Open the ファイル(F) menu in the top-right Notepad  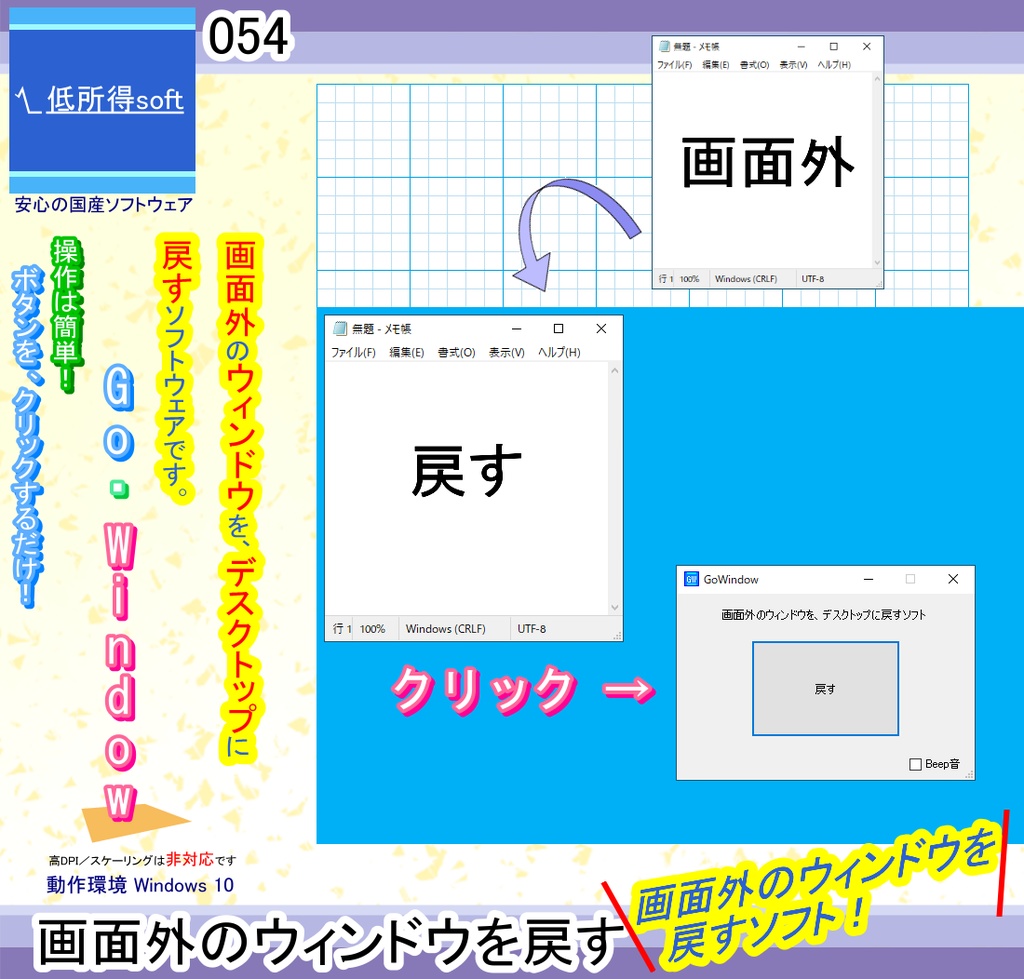pyautogui.click(x=676, y=63)
